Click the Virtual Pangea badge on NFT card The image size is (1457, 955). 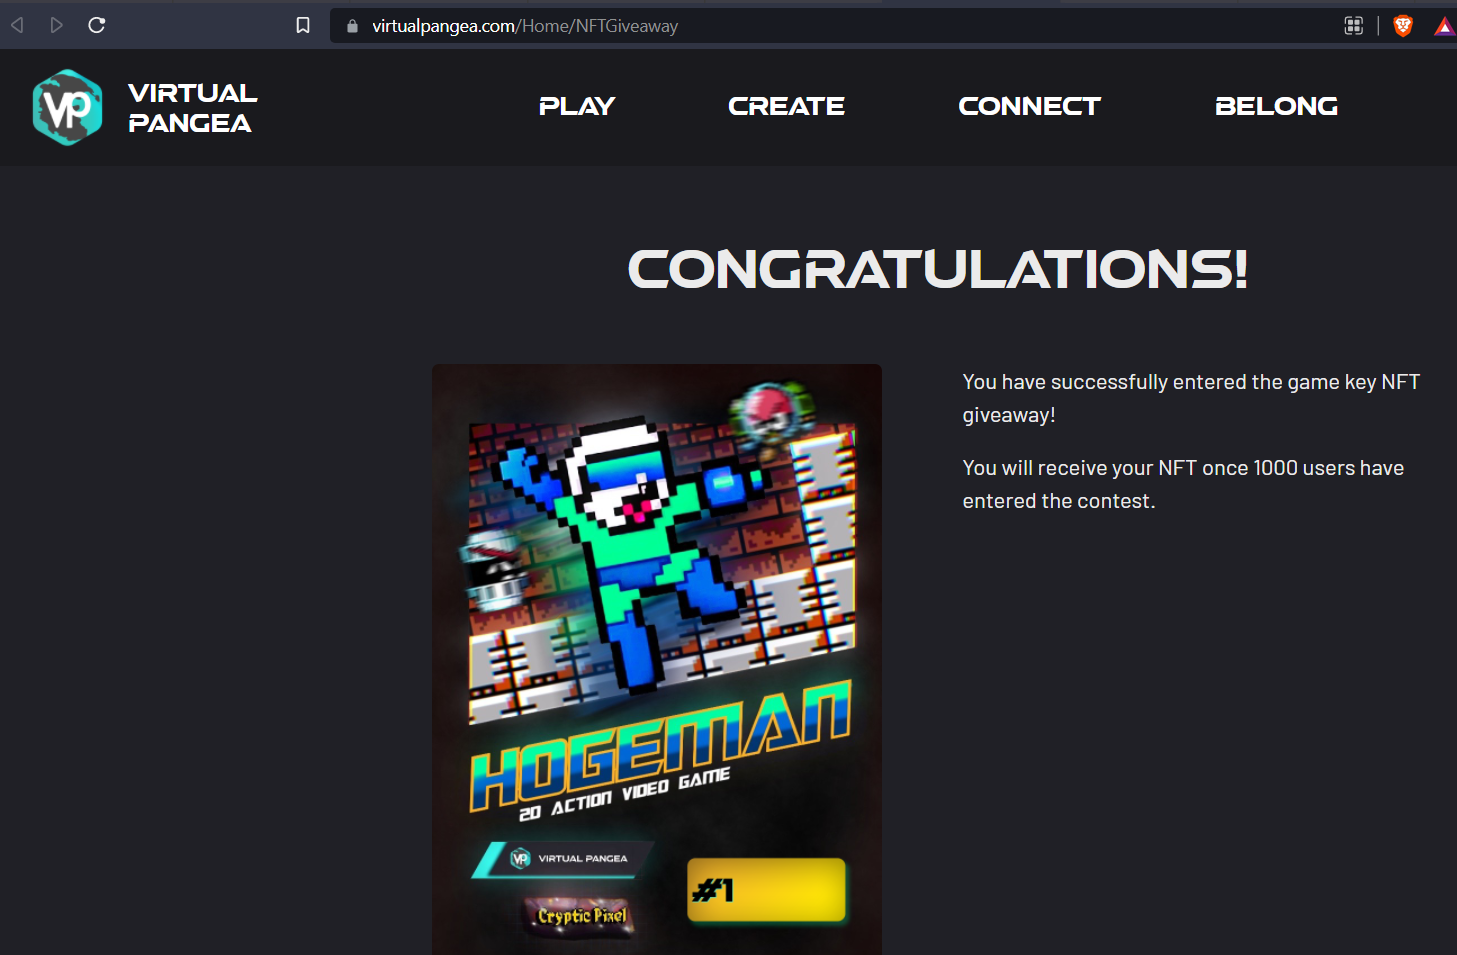(x=566, y=858)
